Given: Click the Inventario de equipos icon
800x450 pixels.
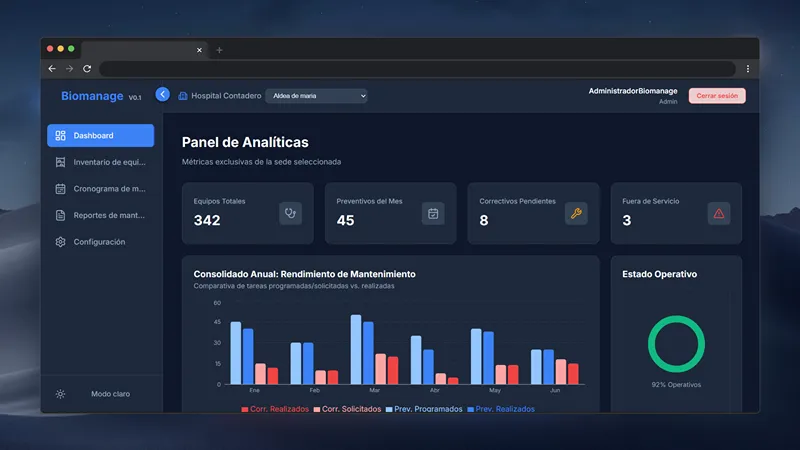Looking at the screenshot, I should click(x=60, y=162).
